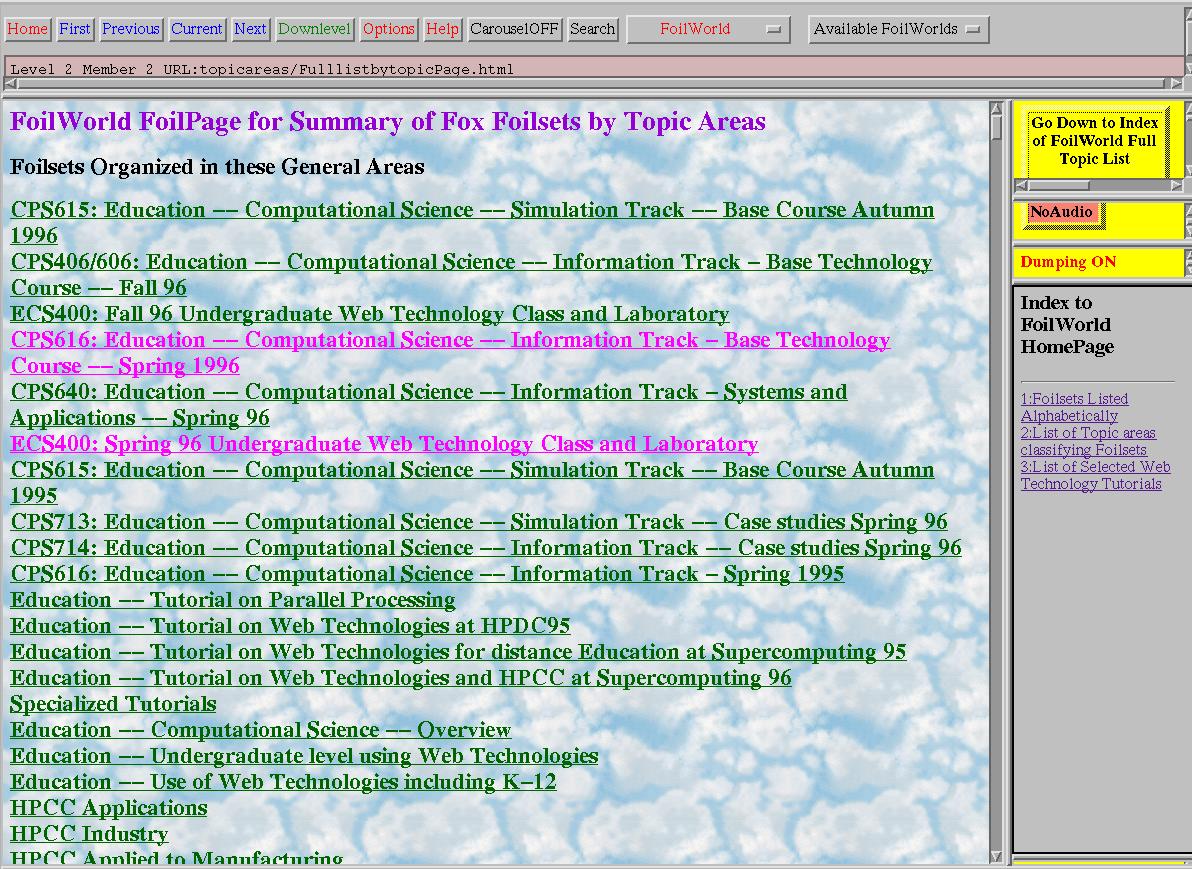Click the up arrow of the main page scrollbar

click(x=997, y=108)
